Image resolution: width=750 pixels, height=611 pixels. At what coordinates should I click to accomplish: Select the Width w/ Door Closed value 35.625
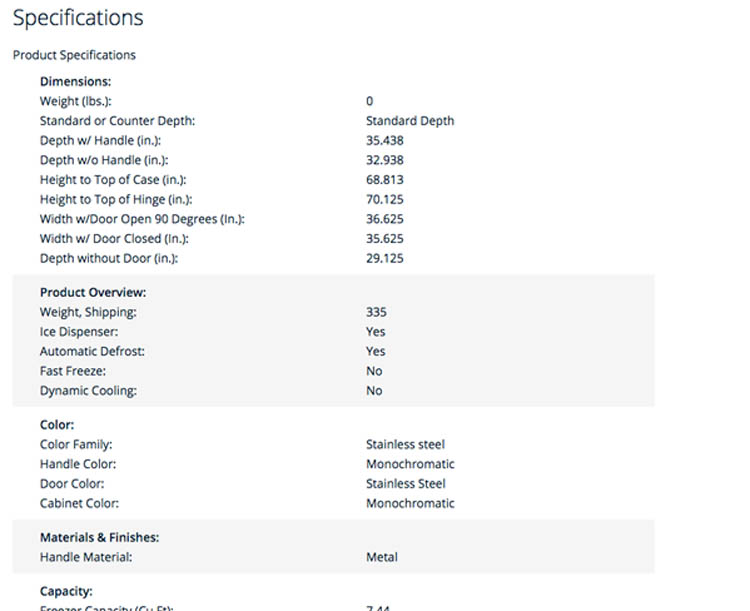[385, 239]
